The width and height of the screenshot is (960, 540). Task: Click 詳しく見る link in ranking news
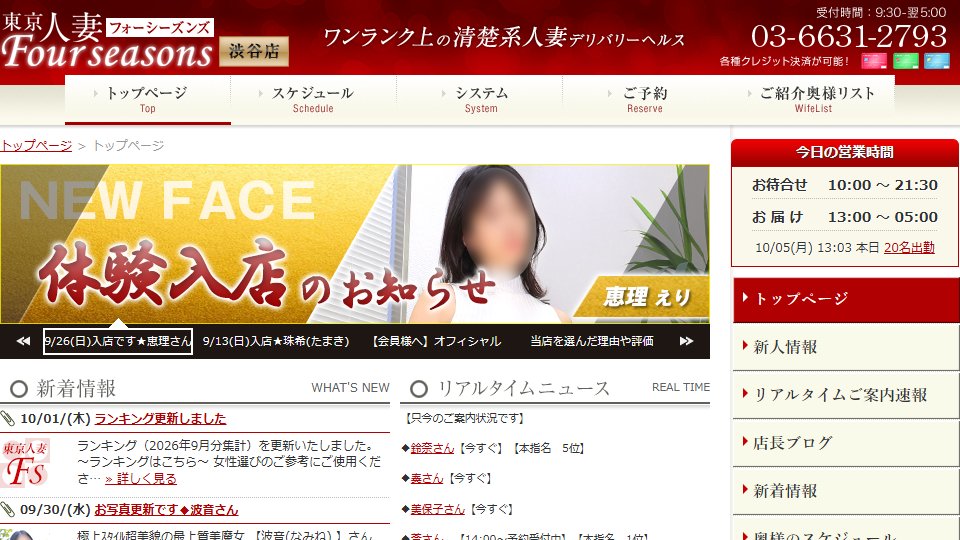pos(141,479)
